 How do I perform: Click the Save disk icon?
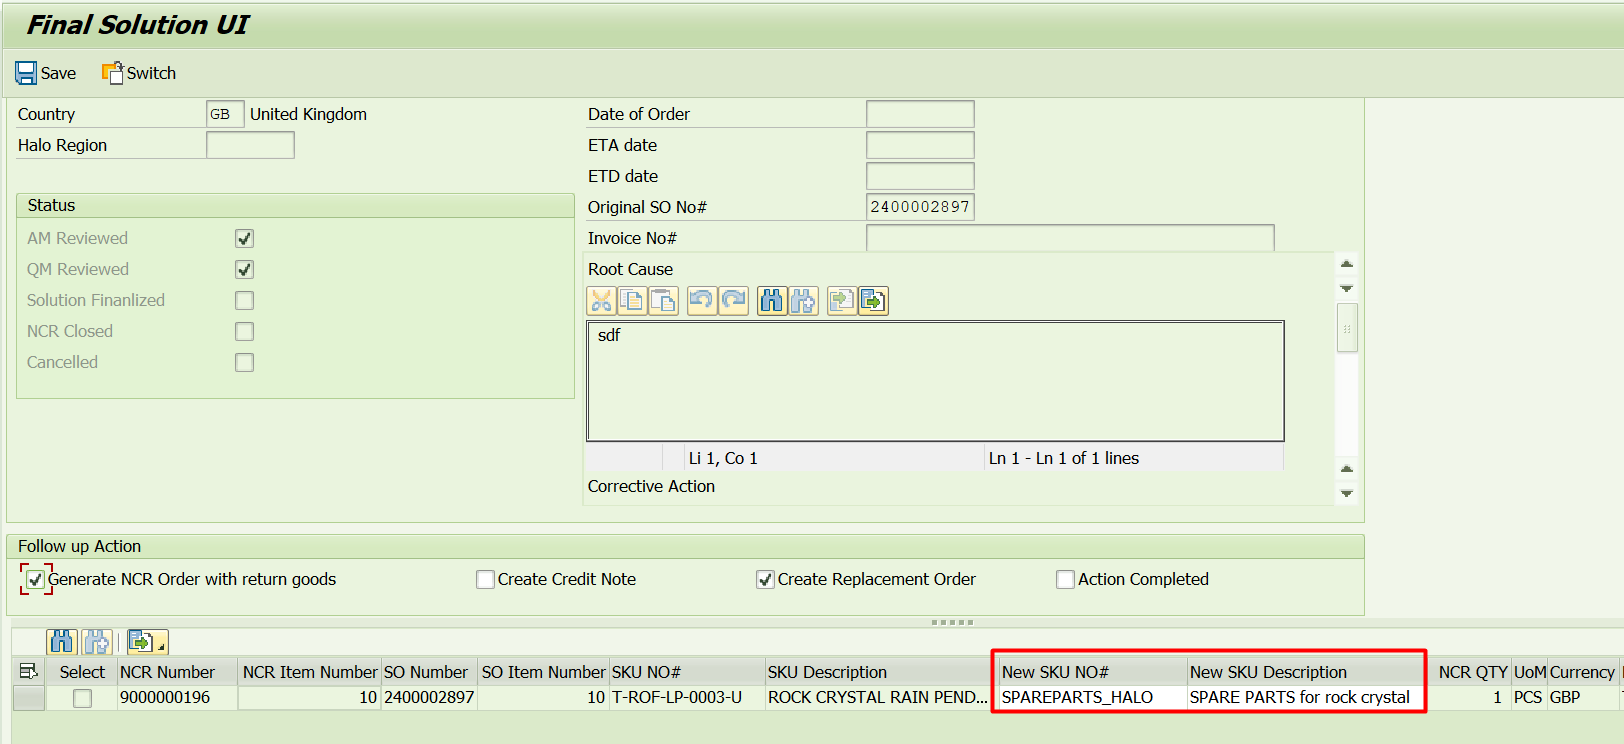point(26,73)
